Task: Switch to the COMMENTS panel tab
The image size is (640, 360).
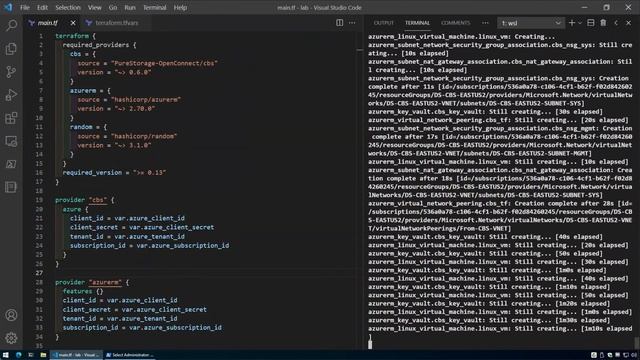Action: [456, 23]
